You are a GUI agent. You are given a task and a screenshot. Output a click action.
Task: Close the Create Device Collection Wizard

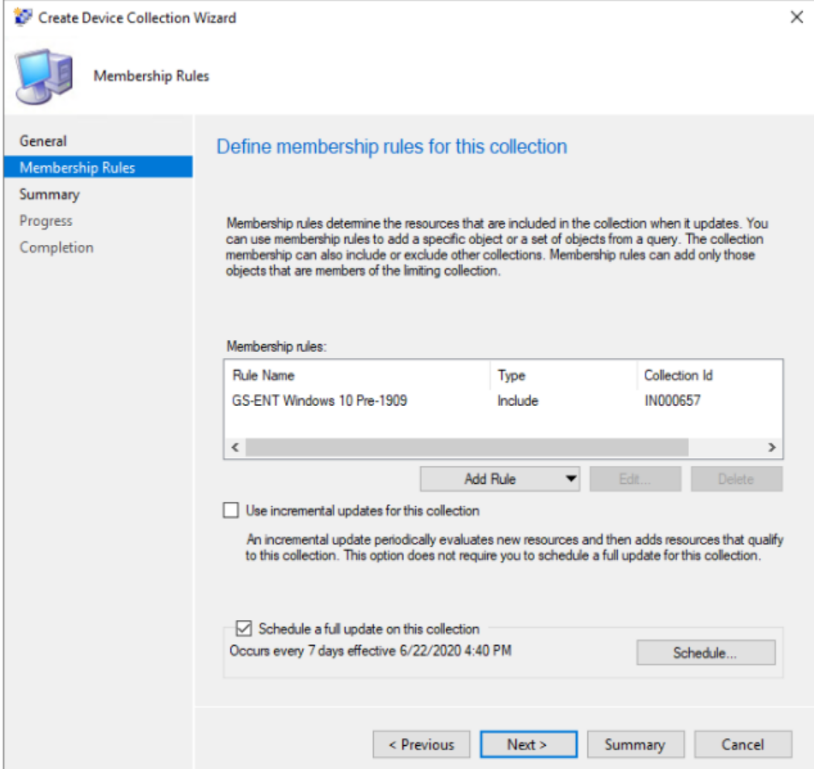pyautogui.click(x=796, y=17)
